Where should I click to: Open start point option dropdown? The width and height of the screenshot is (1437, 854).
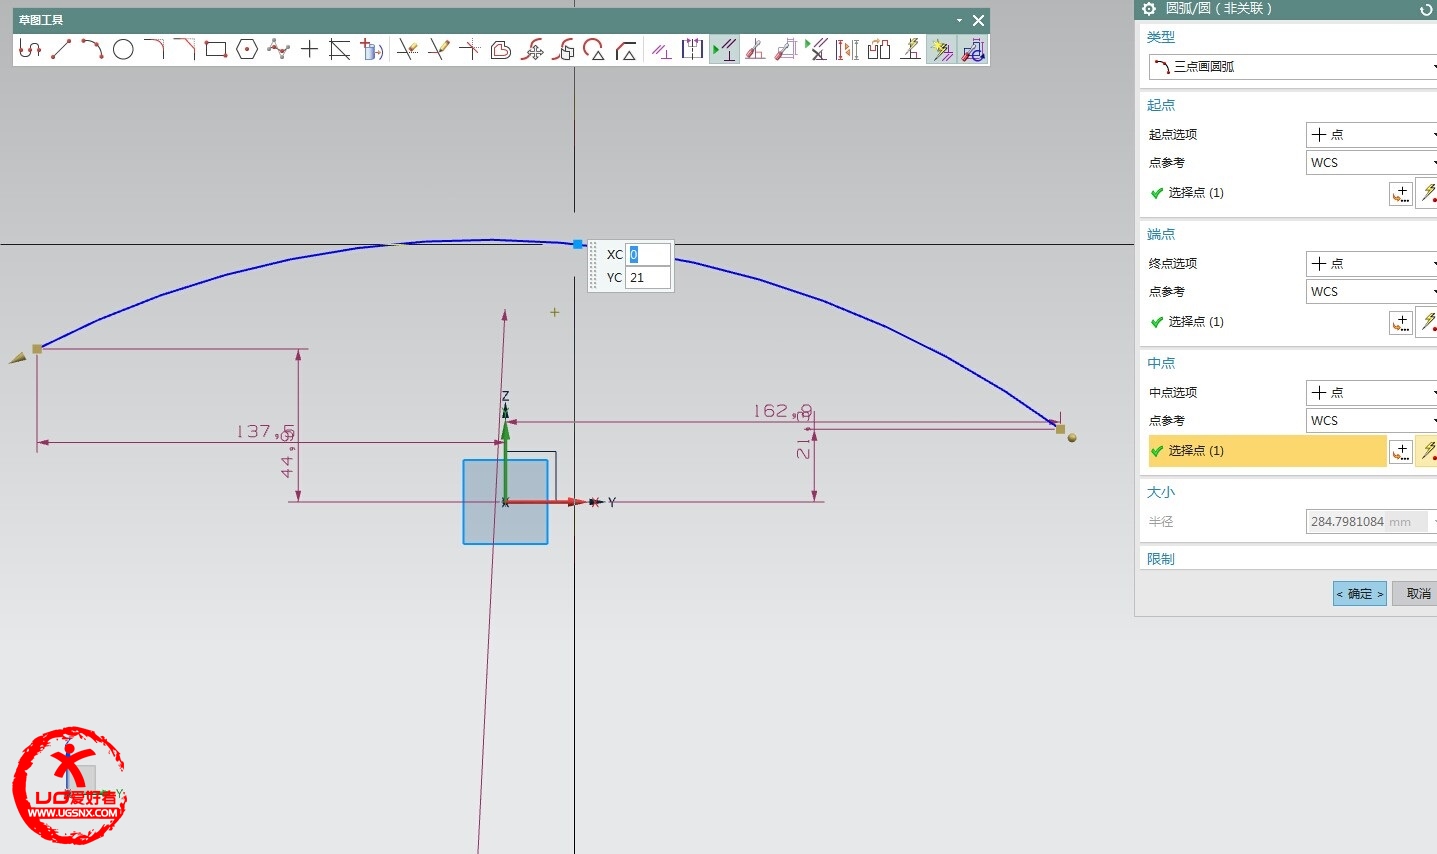click(1371, 134)
